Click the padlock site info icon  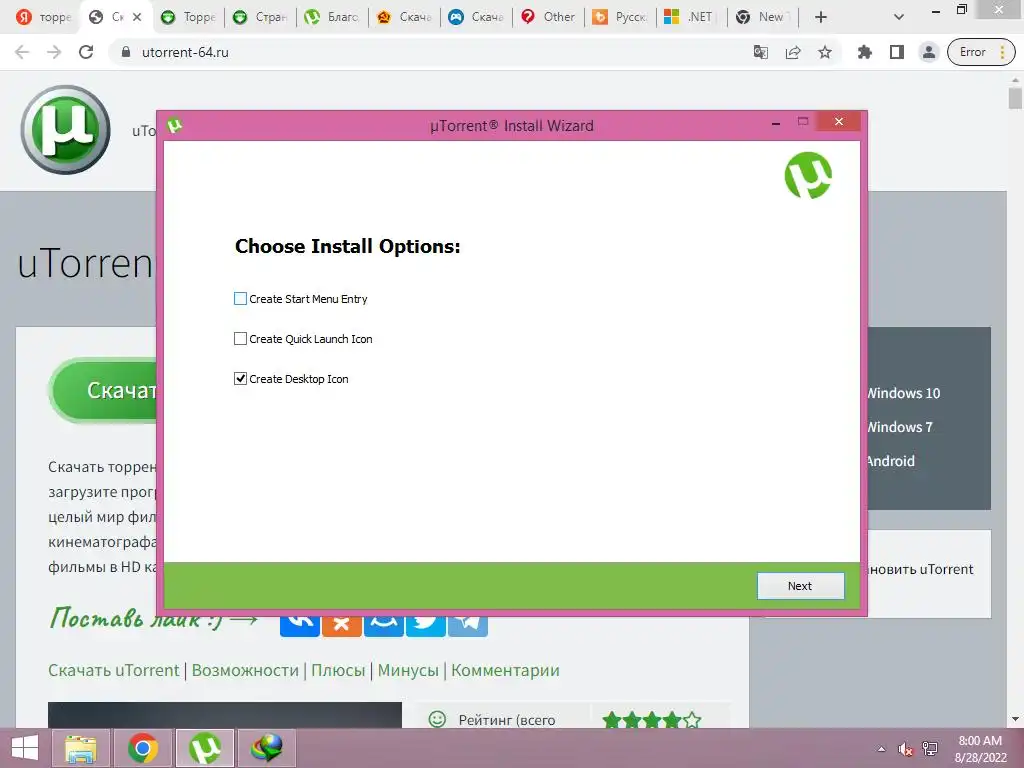click(x=126, y=52)
